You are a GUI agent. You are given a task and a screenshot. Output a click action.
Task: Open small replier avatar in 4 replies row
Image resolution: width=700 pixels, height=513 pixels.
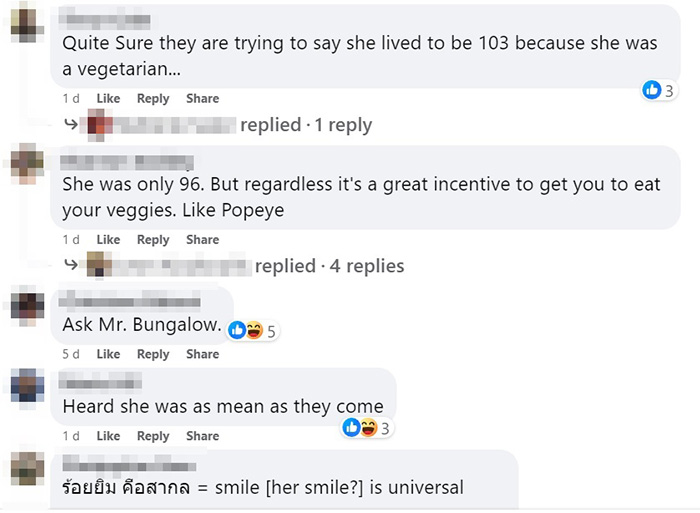pyautogui.click(x=98, y=266)
